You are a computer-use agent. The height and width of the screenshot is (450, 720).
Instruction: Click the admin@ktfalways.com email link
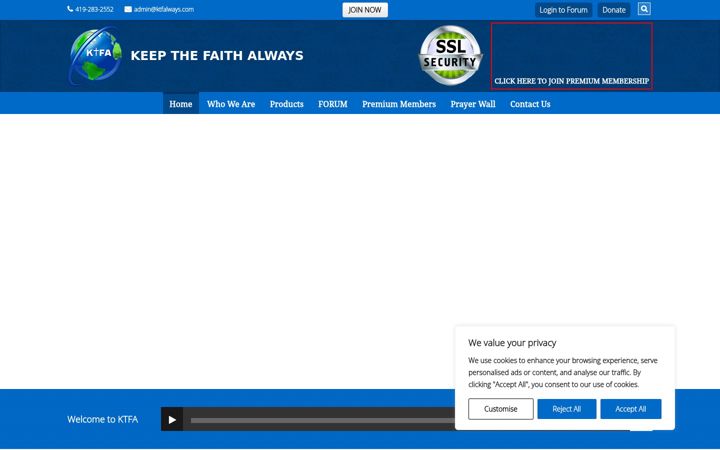tap(163, 9)
